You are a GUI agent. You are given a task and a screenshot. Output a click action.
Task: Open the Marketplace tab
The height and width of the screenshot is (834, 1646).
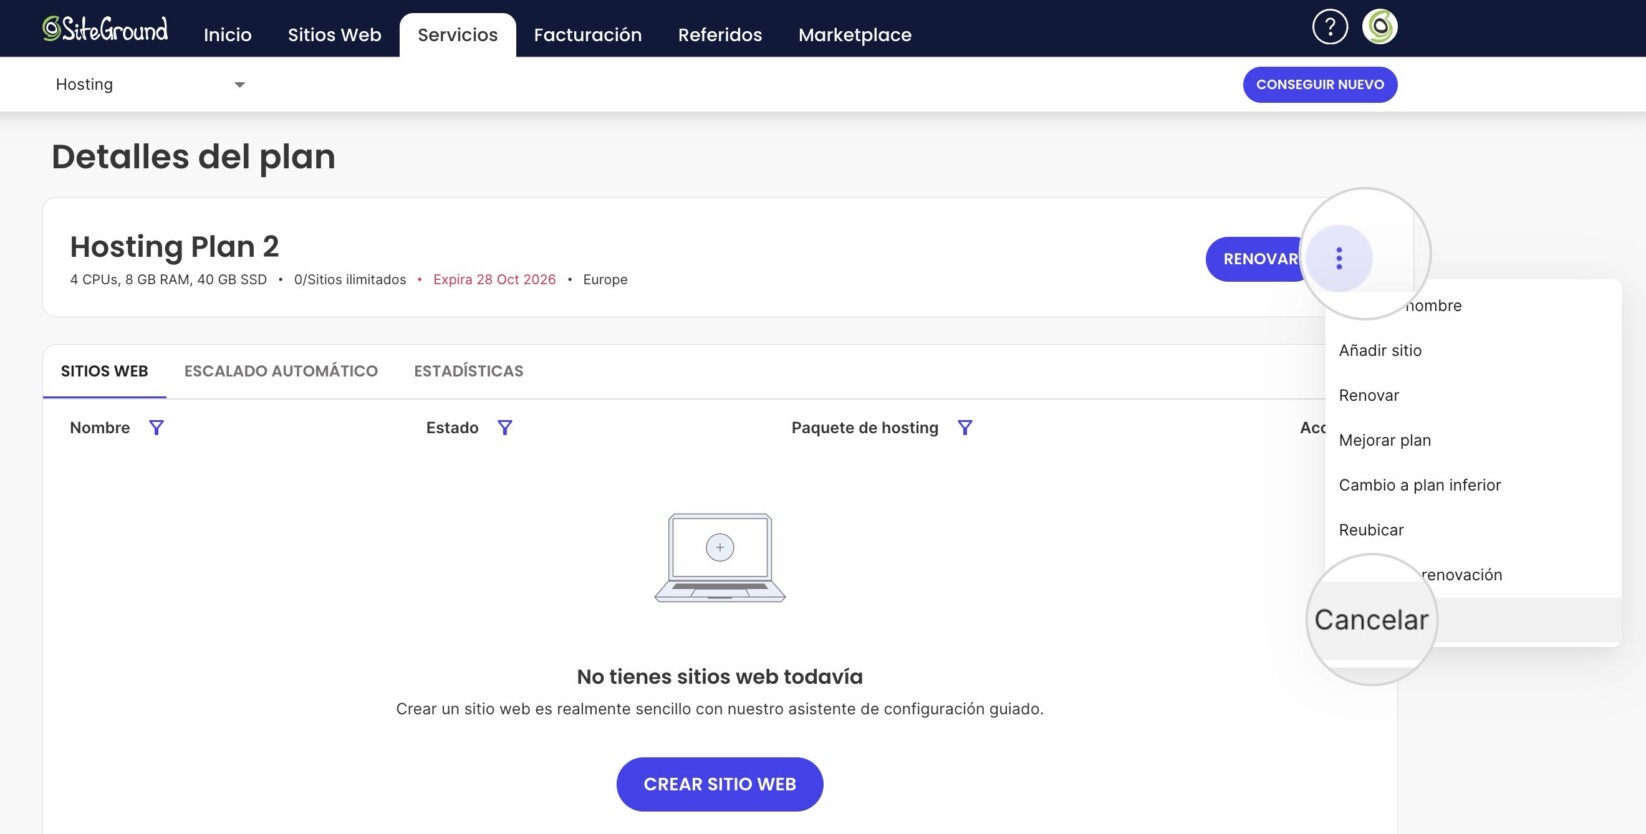tap(855, 35)
